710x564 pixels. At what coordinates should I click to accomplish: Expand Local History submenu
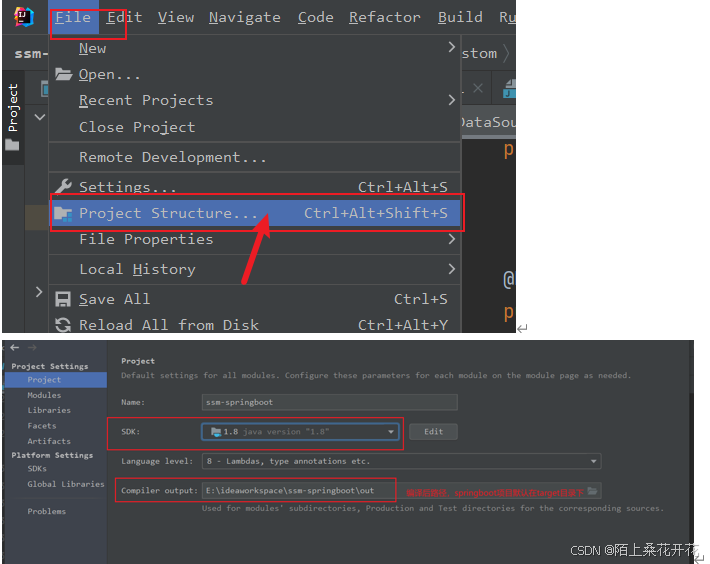[x=254, y=269]
